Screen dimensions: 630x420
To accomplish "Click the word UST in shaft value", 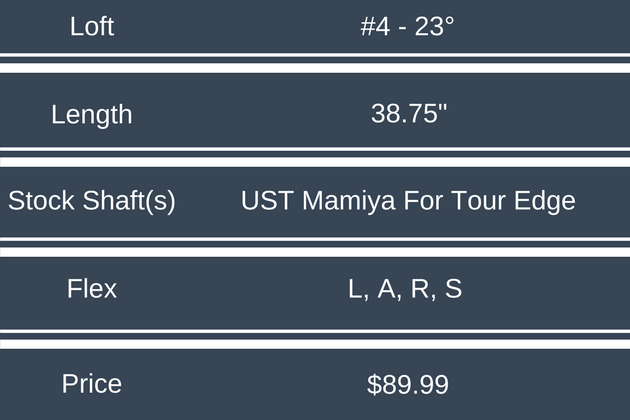I will point(263,201).
